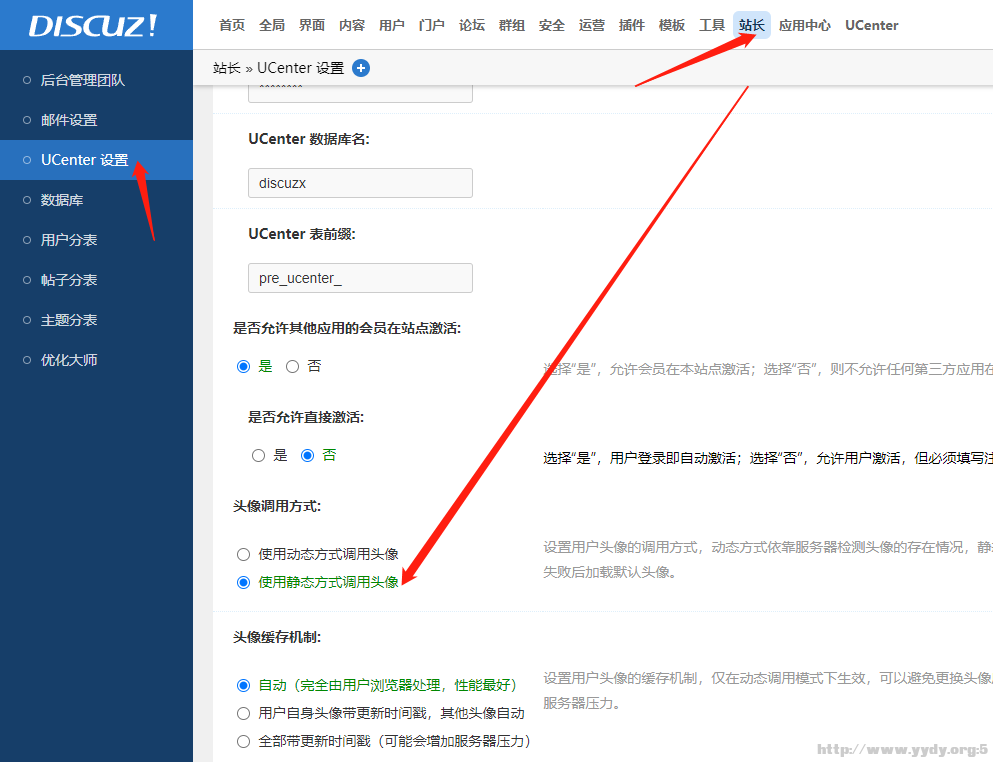
Task: Open the 界面 top menu
Action: pos(312,25)
